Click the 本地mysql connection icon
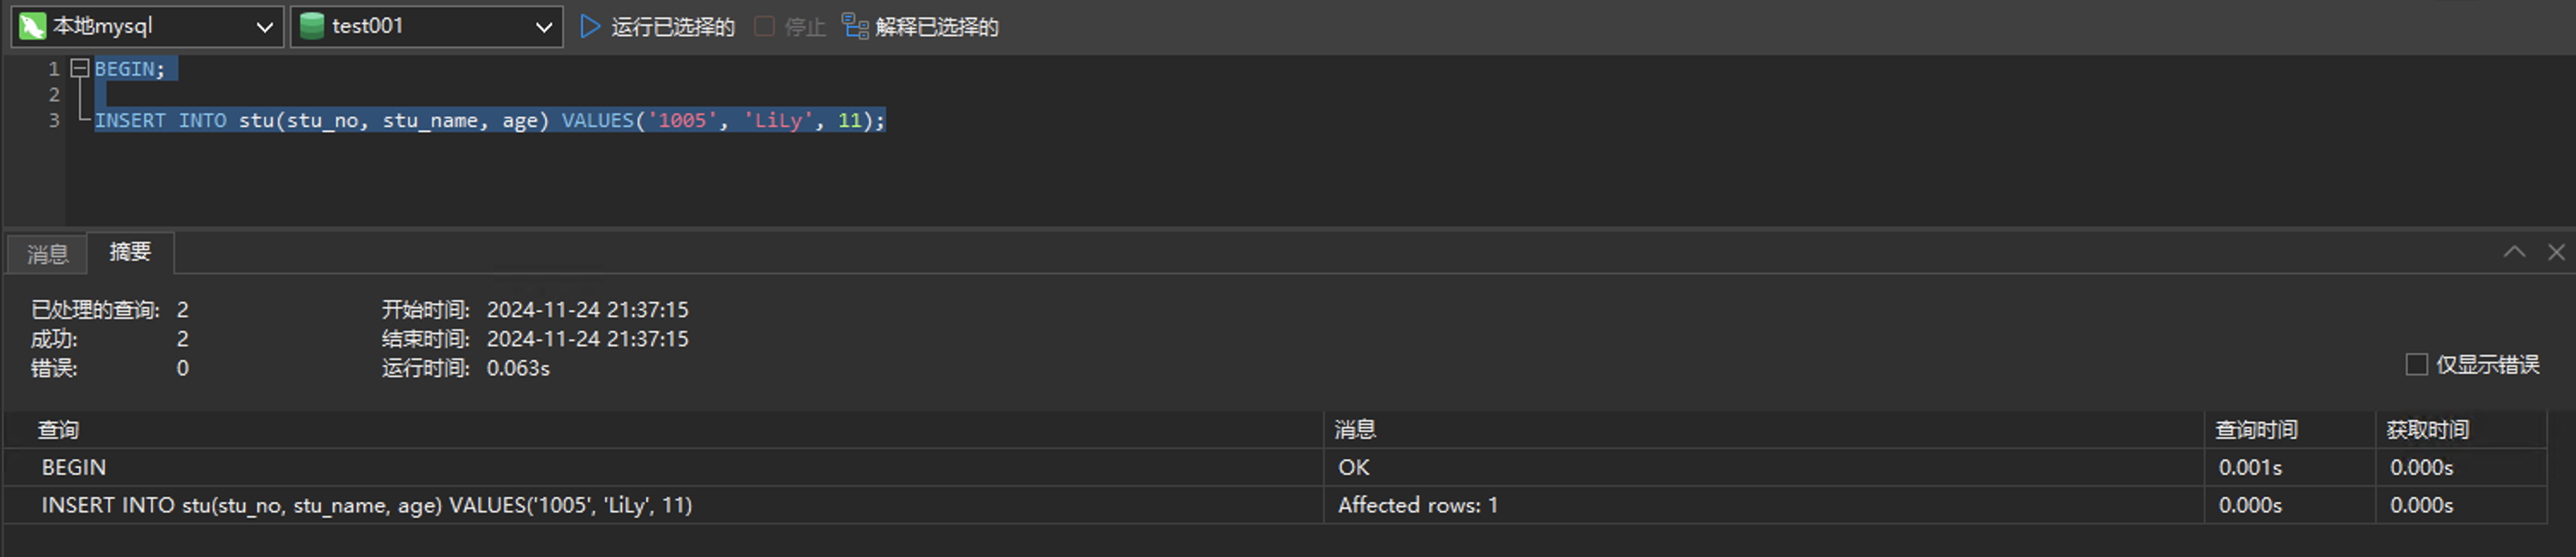 [33, 27]
